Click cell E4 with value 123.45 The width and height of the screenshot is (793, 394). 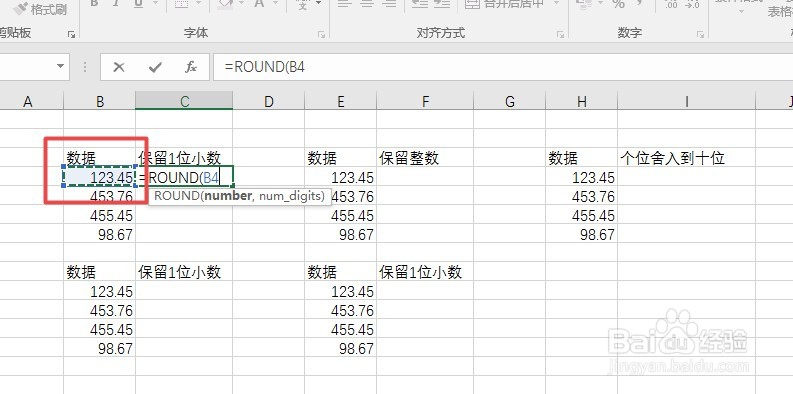[340, 177]
